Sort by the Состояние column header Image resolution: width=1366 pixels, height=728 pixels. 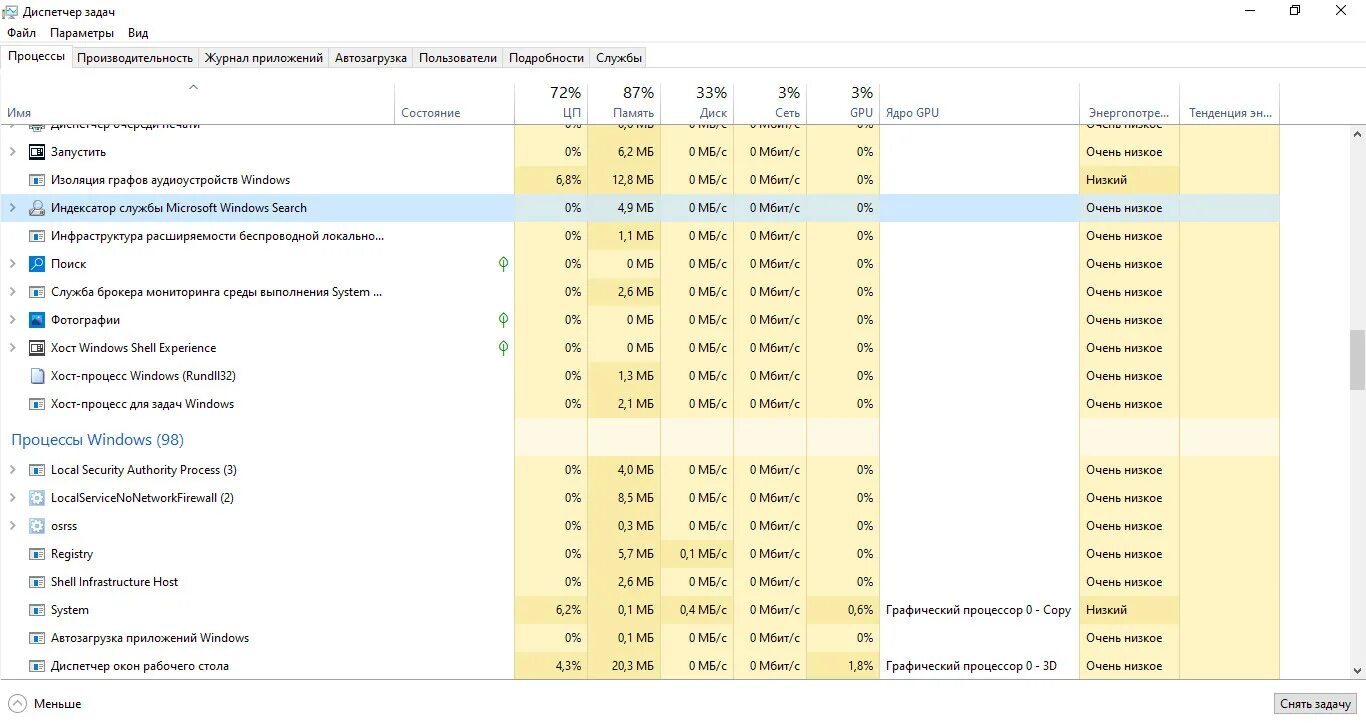[455, 102]
